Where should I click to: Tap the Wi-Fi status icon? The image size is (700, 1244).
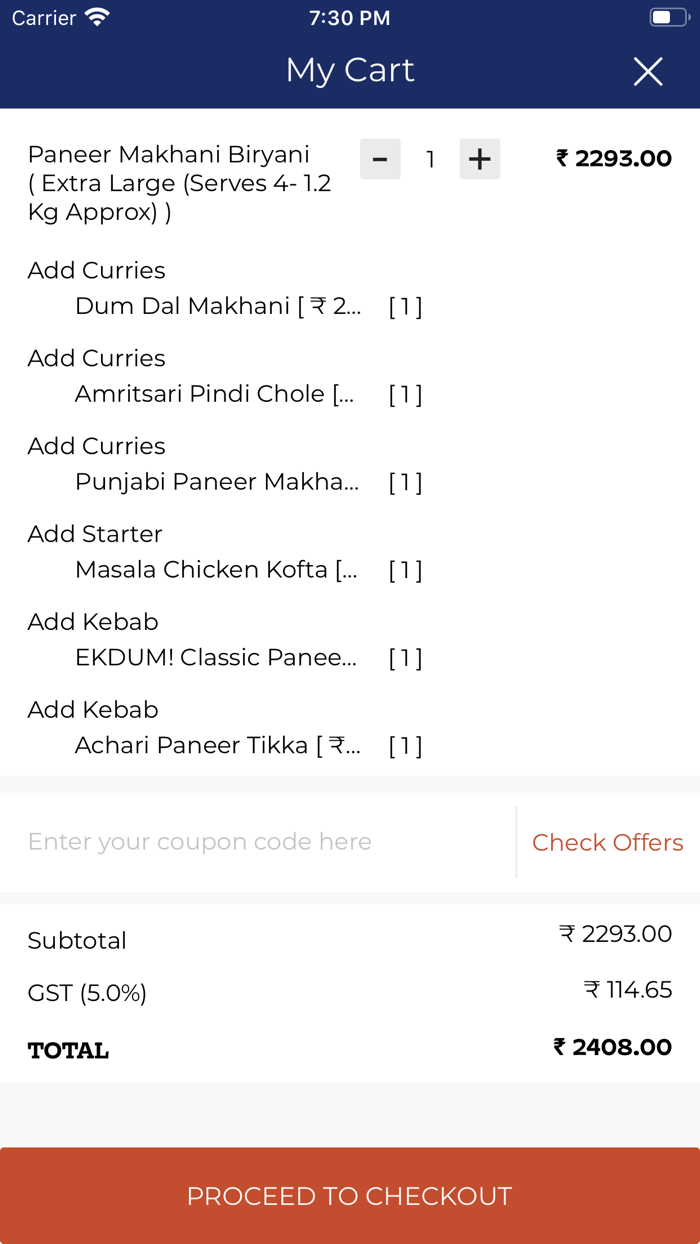coord(97,17)
